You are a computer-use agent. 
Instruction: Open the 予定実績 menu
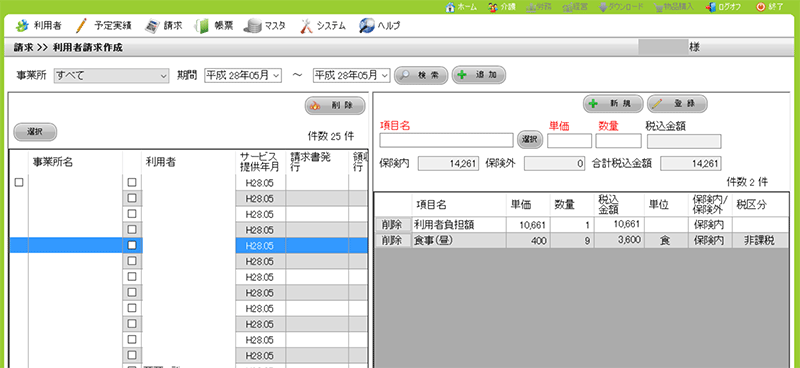[x=103, y=26]
